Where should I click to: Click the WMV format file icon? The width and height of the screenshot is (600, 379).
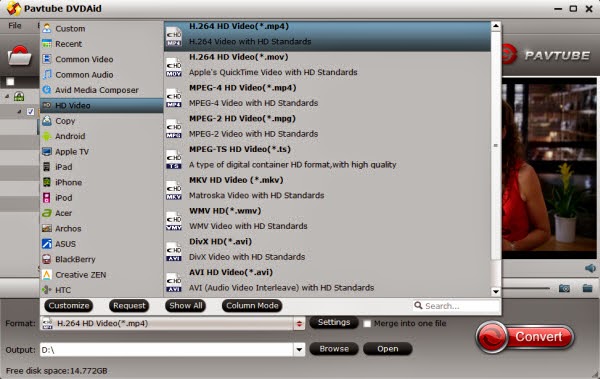pyautogui.click(x=174, y=221)
